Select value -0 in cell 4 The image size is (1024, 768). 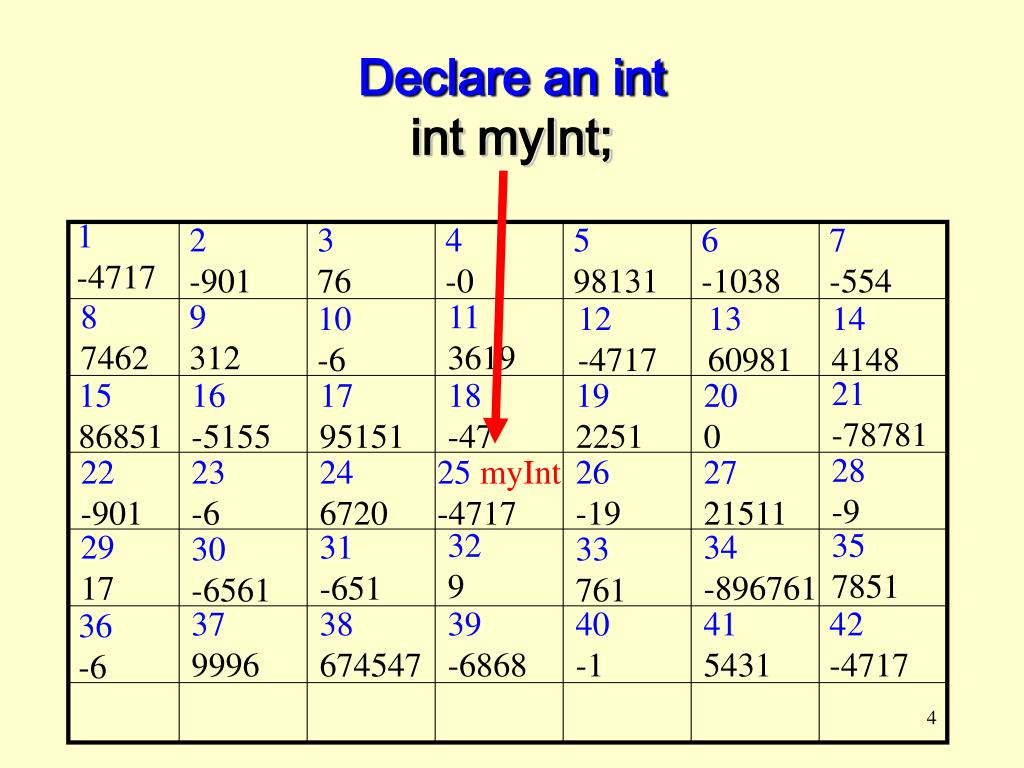(x=460, y=281)
